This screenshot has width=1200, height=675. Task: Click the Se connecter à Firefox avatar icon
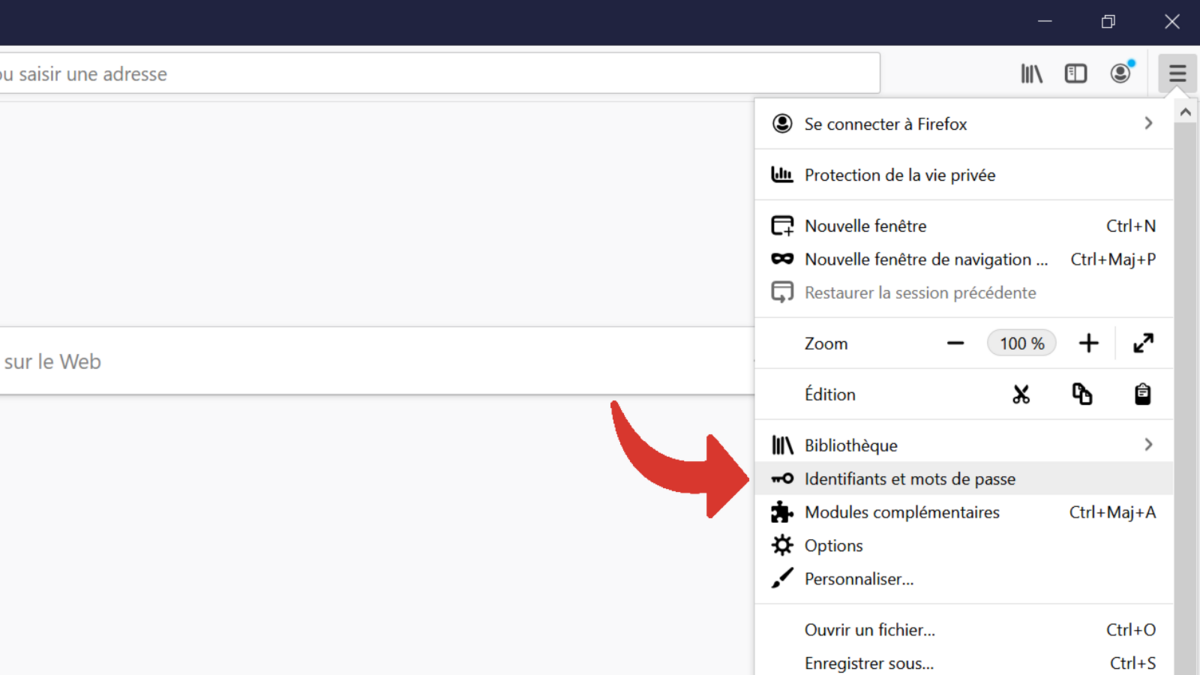(782, 124)
